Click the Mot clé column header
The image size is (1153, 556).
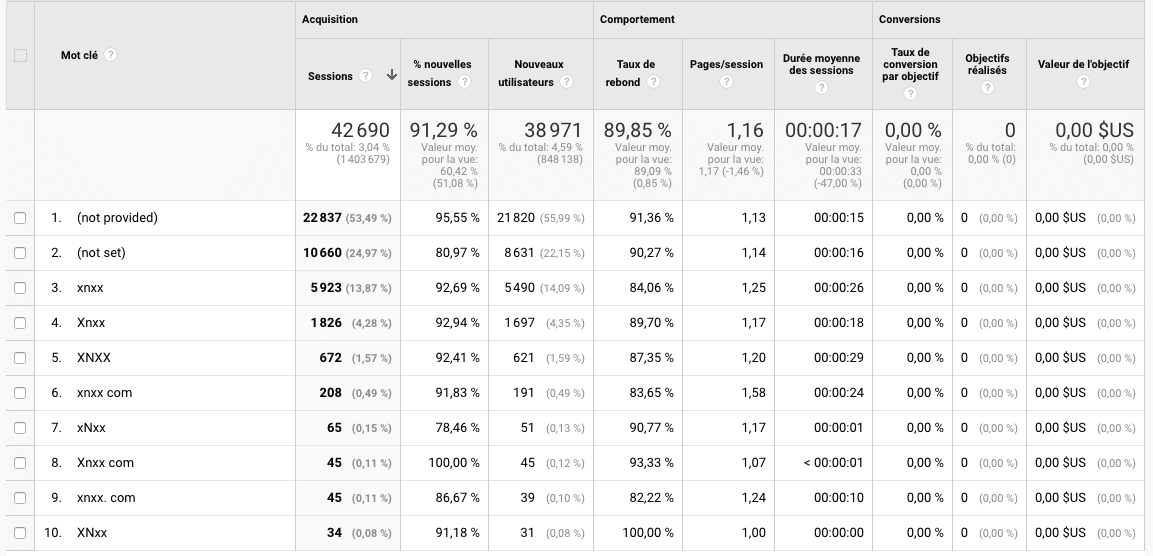pyautogui.click(x=80, y=55)
